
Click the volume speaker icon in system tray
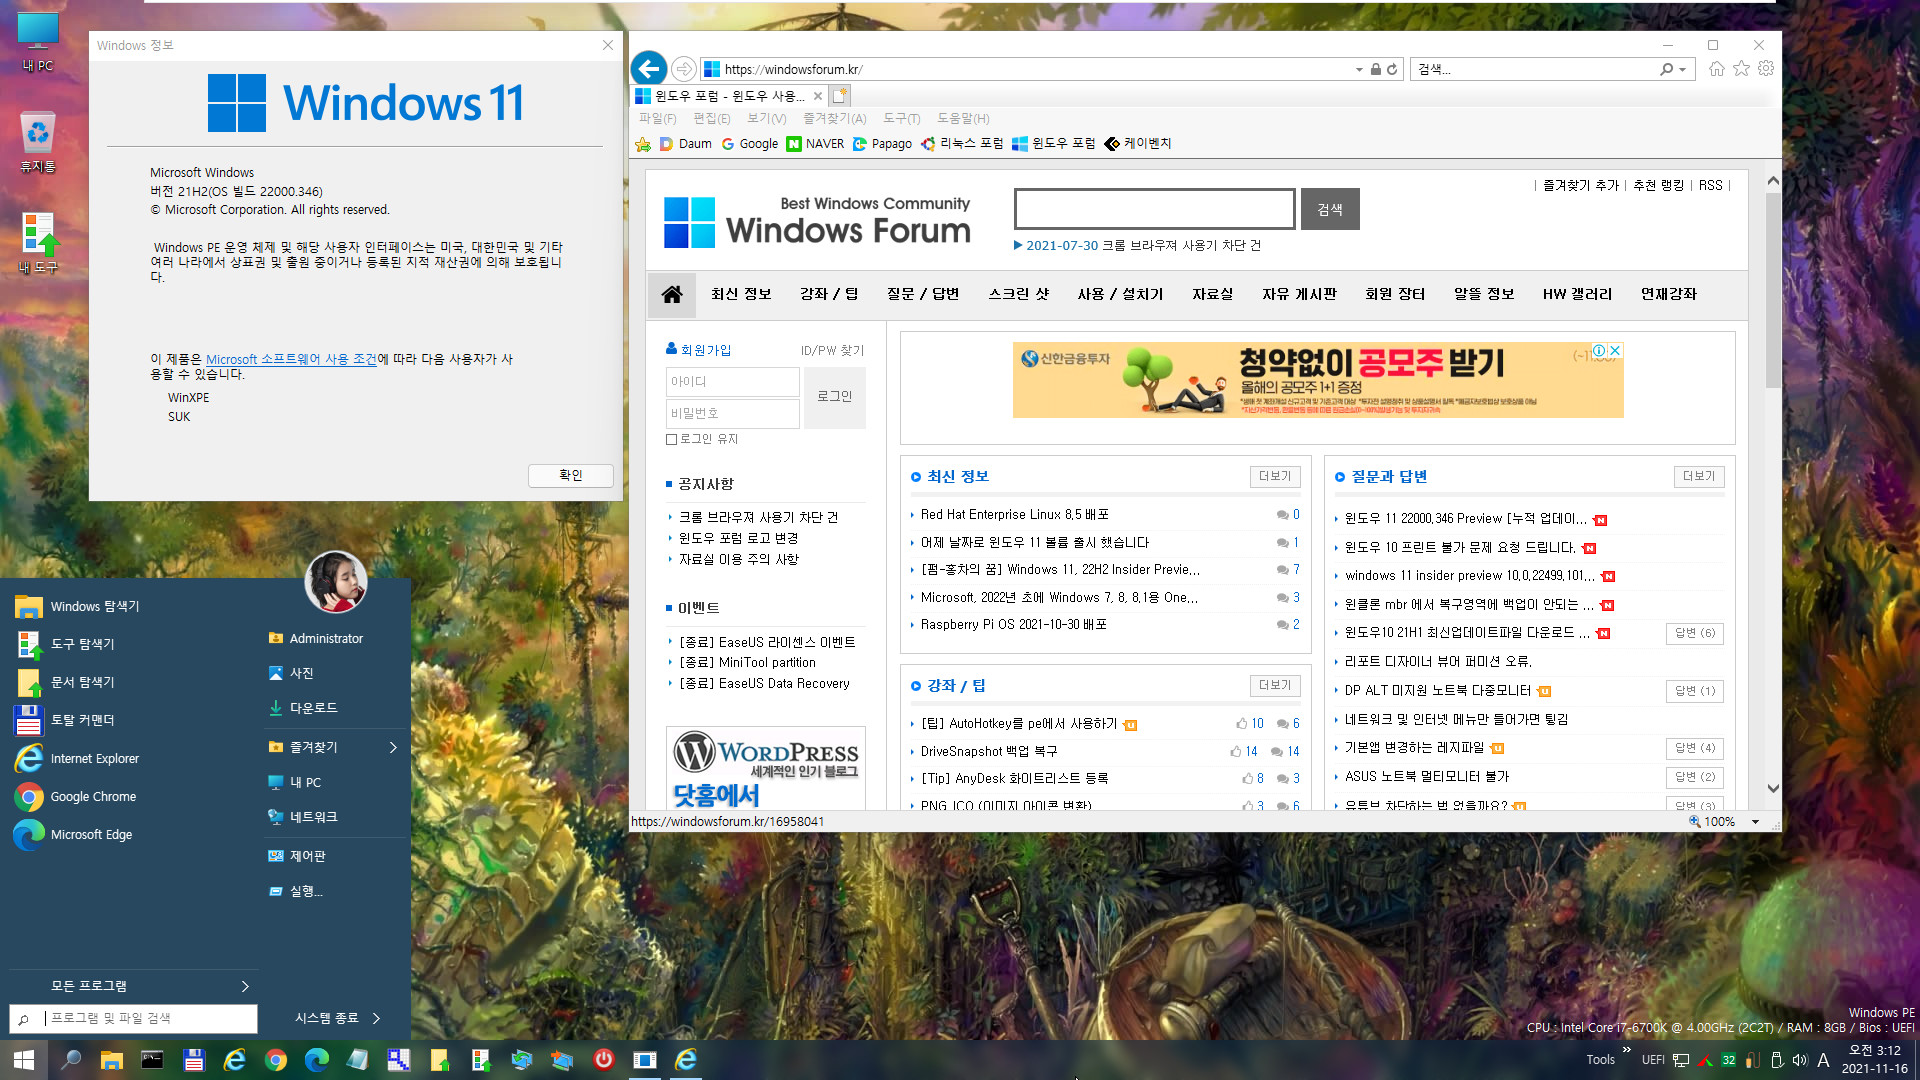pyautogui.click(x=1800, y=1060)
